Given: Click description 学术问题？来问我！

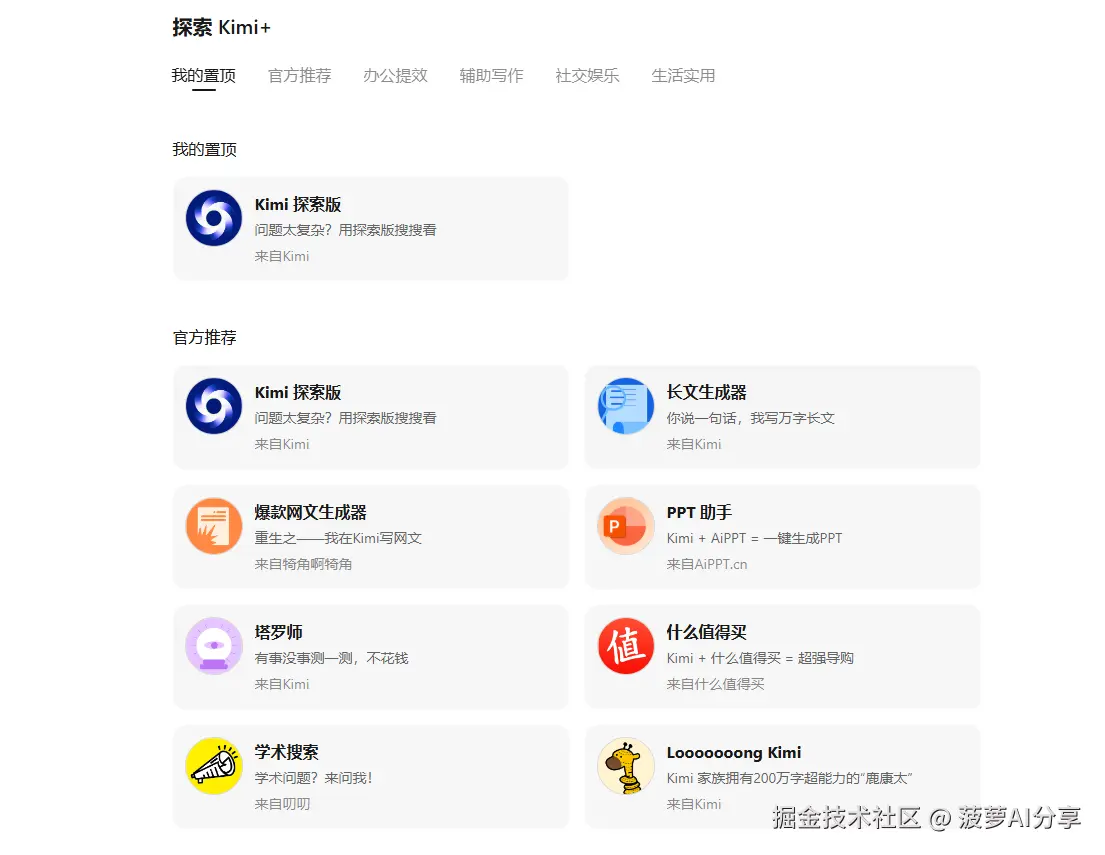Looking at the screenshot, I should coord(314,777).
